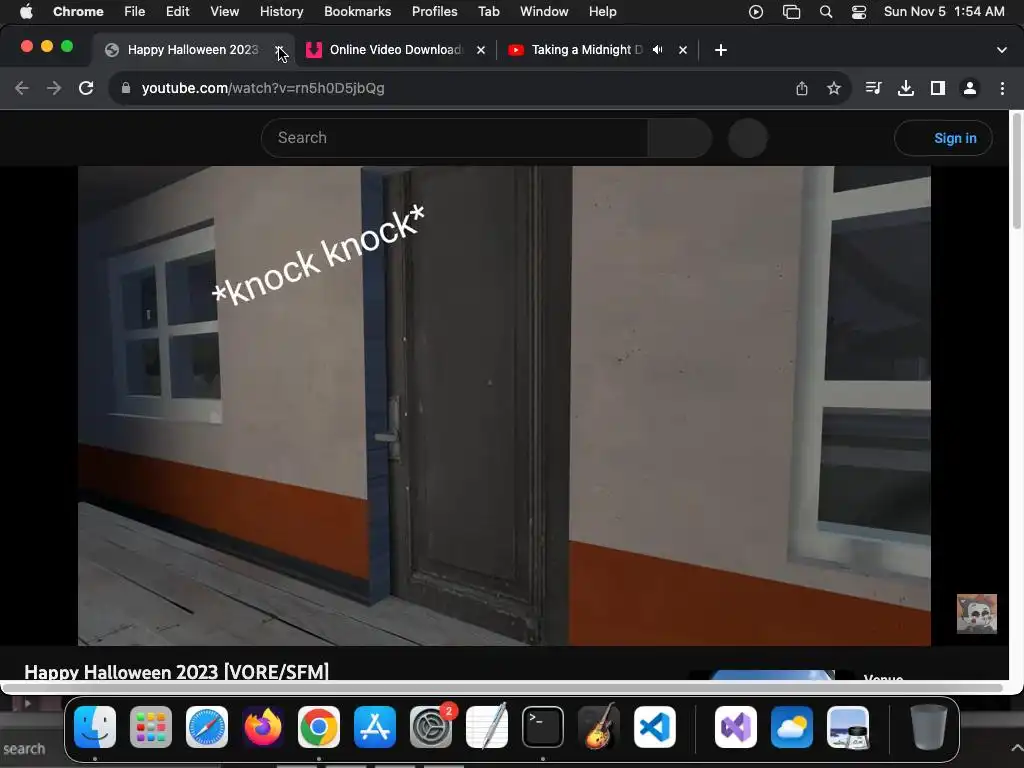This screenshot has height=768, width=1024.
Task: Expand the tab search chevron
Action: [x=1002, y=50]
